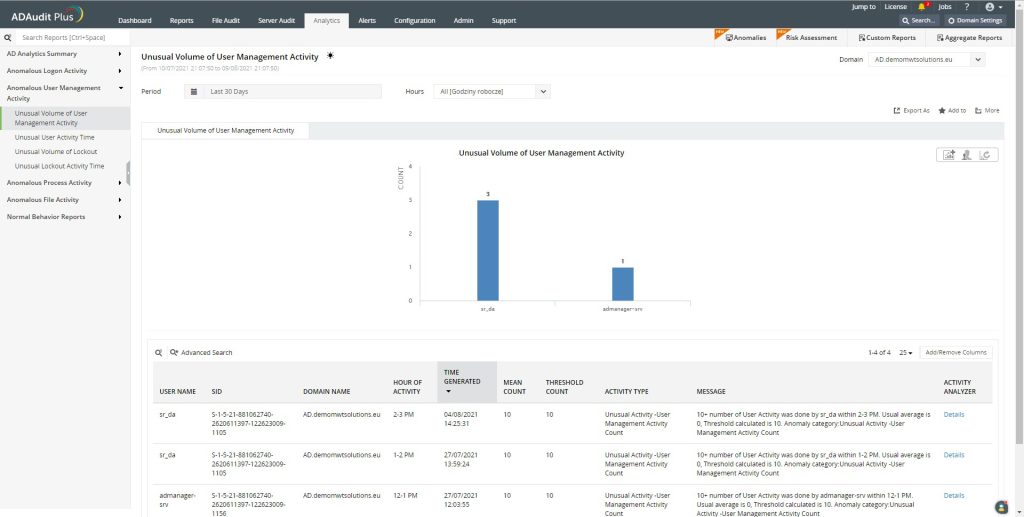The image size is (1024, 517).
Task: Change the rows per page dropdown showing 25
Action: click(x=905, y=352)
